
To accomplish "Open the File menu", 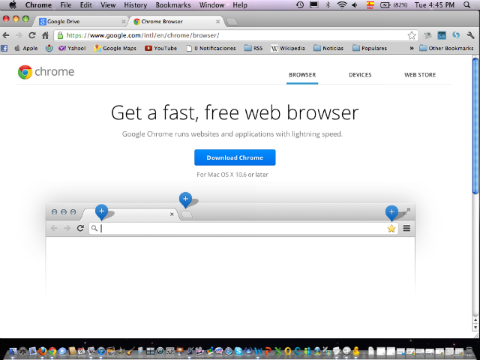I will [66, 5].
